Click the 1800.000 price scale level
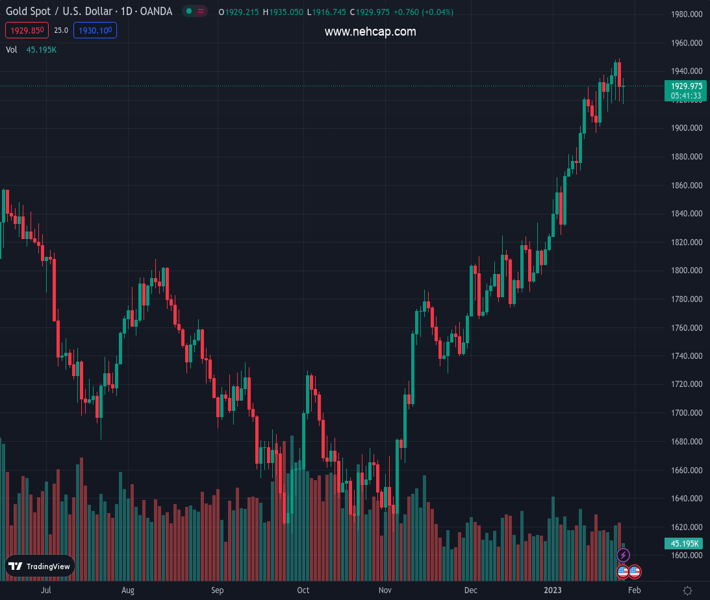Screen dimensions: 710x600 click(x=685, y=271)
